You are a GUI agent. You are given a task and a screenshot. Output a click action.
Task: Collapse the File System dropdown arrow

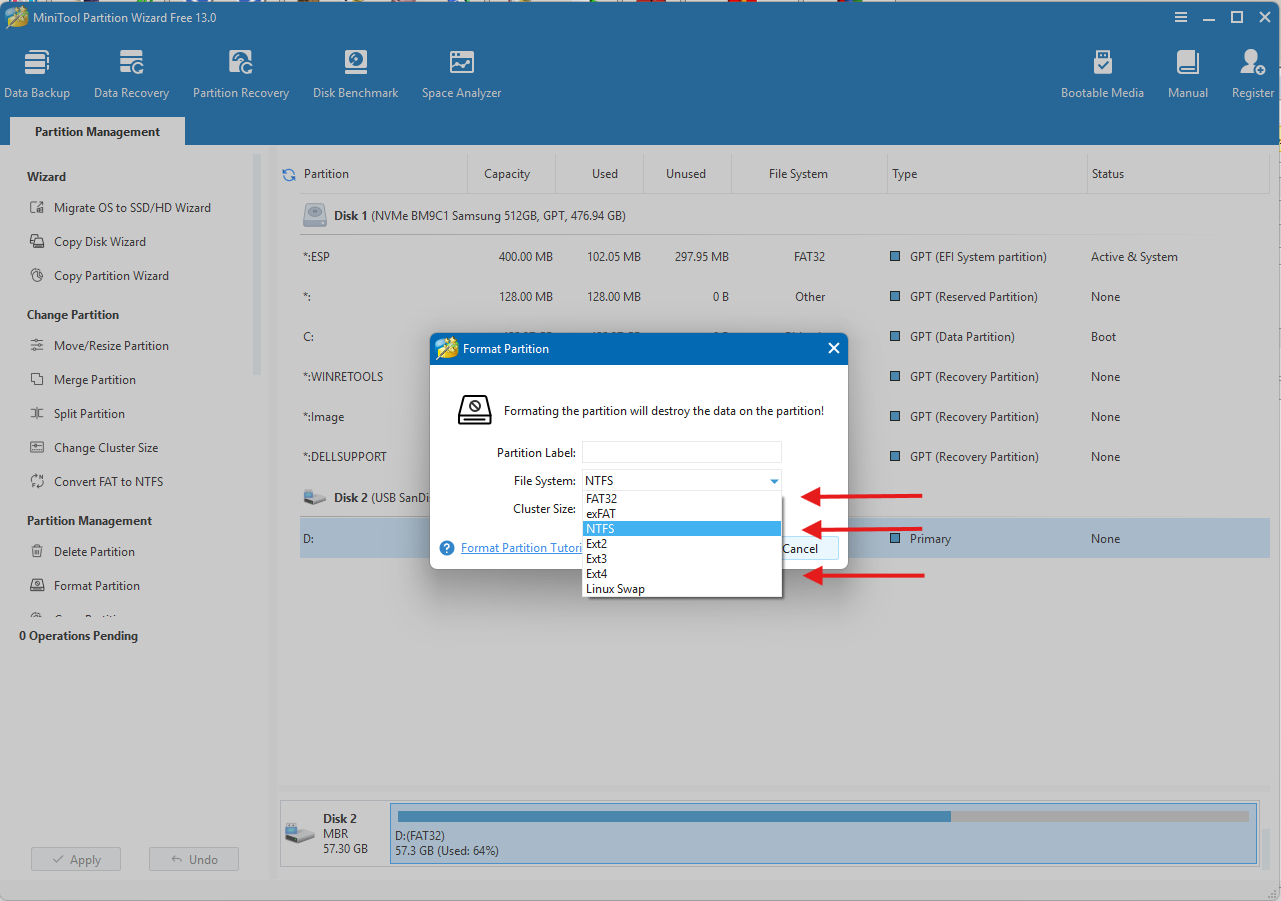(773, 481)
